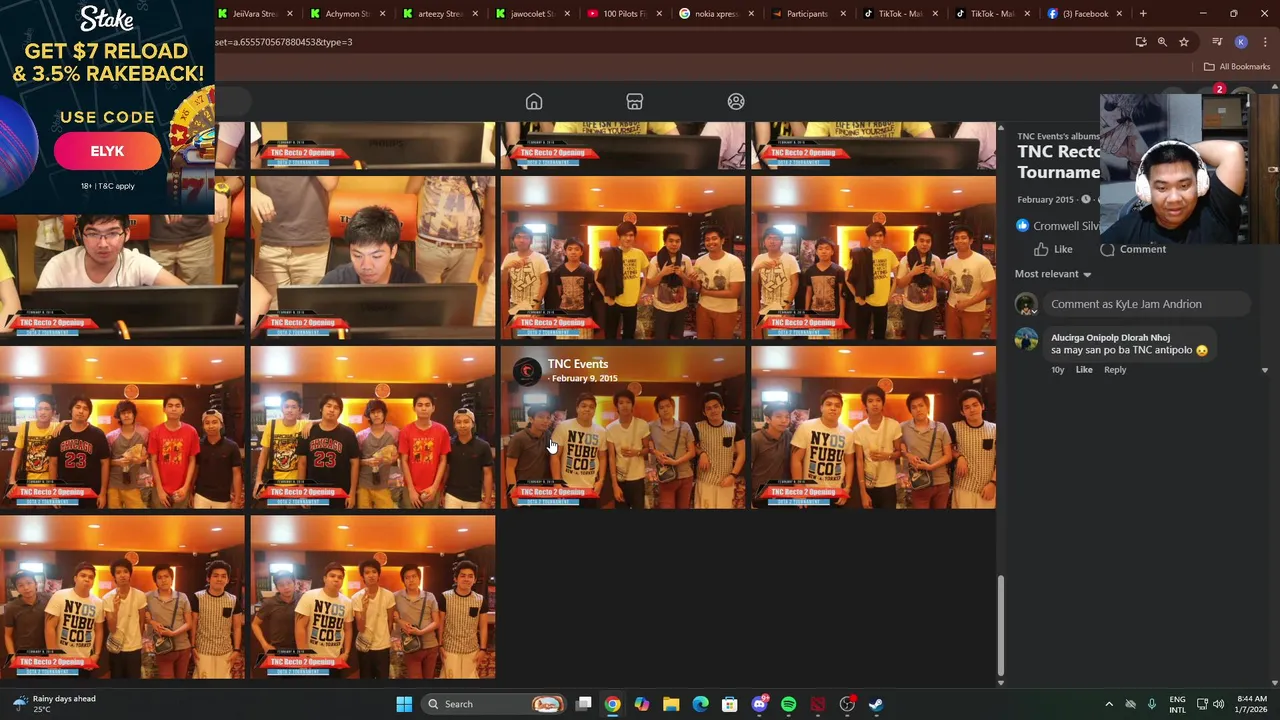The width and height of the screenshot is (1280, 720).
Task: Open Task View on taskbar
Action: pos(584,704)
